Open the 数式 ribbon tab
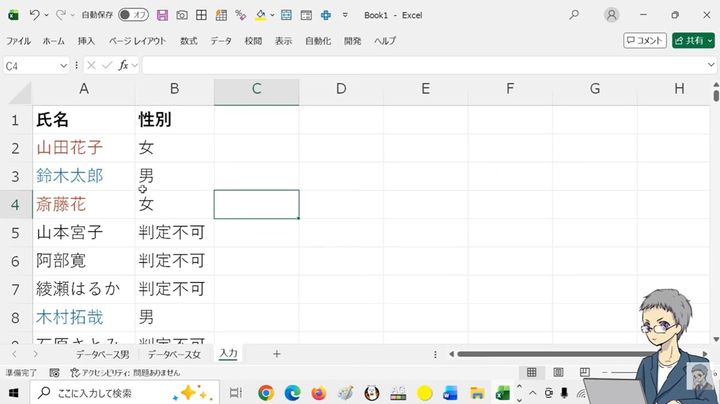 pos(188,41)
